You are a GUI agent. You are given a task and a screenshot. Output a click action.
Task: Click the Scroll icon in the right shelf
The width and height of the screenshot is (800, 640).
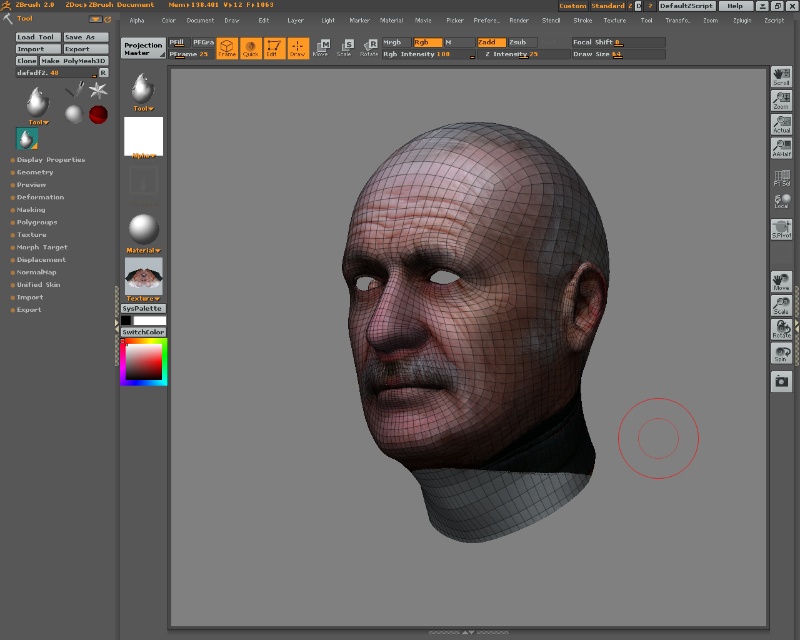(781, 77)
